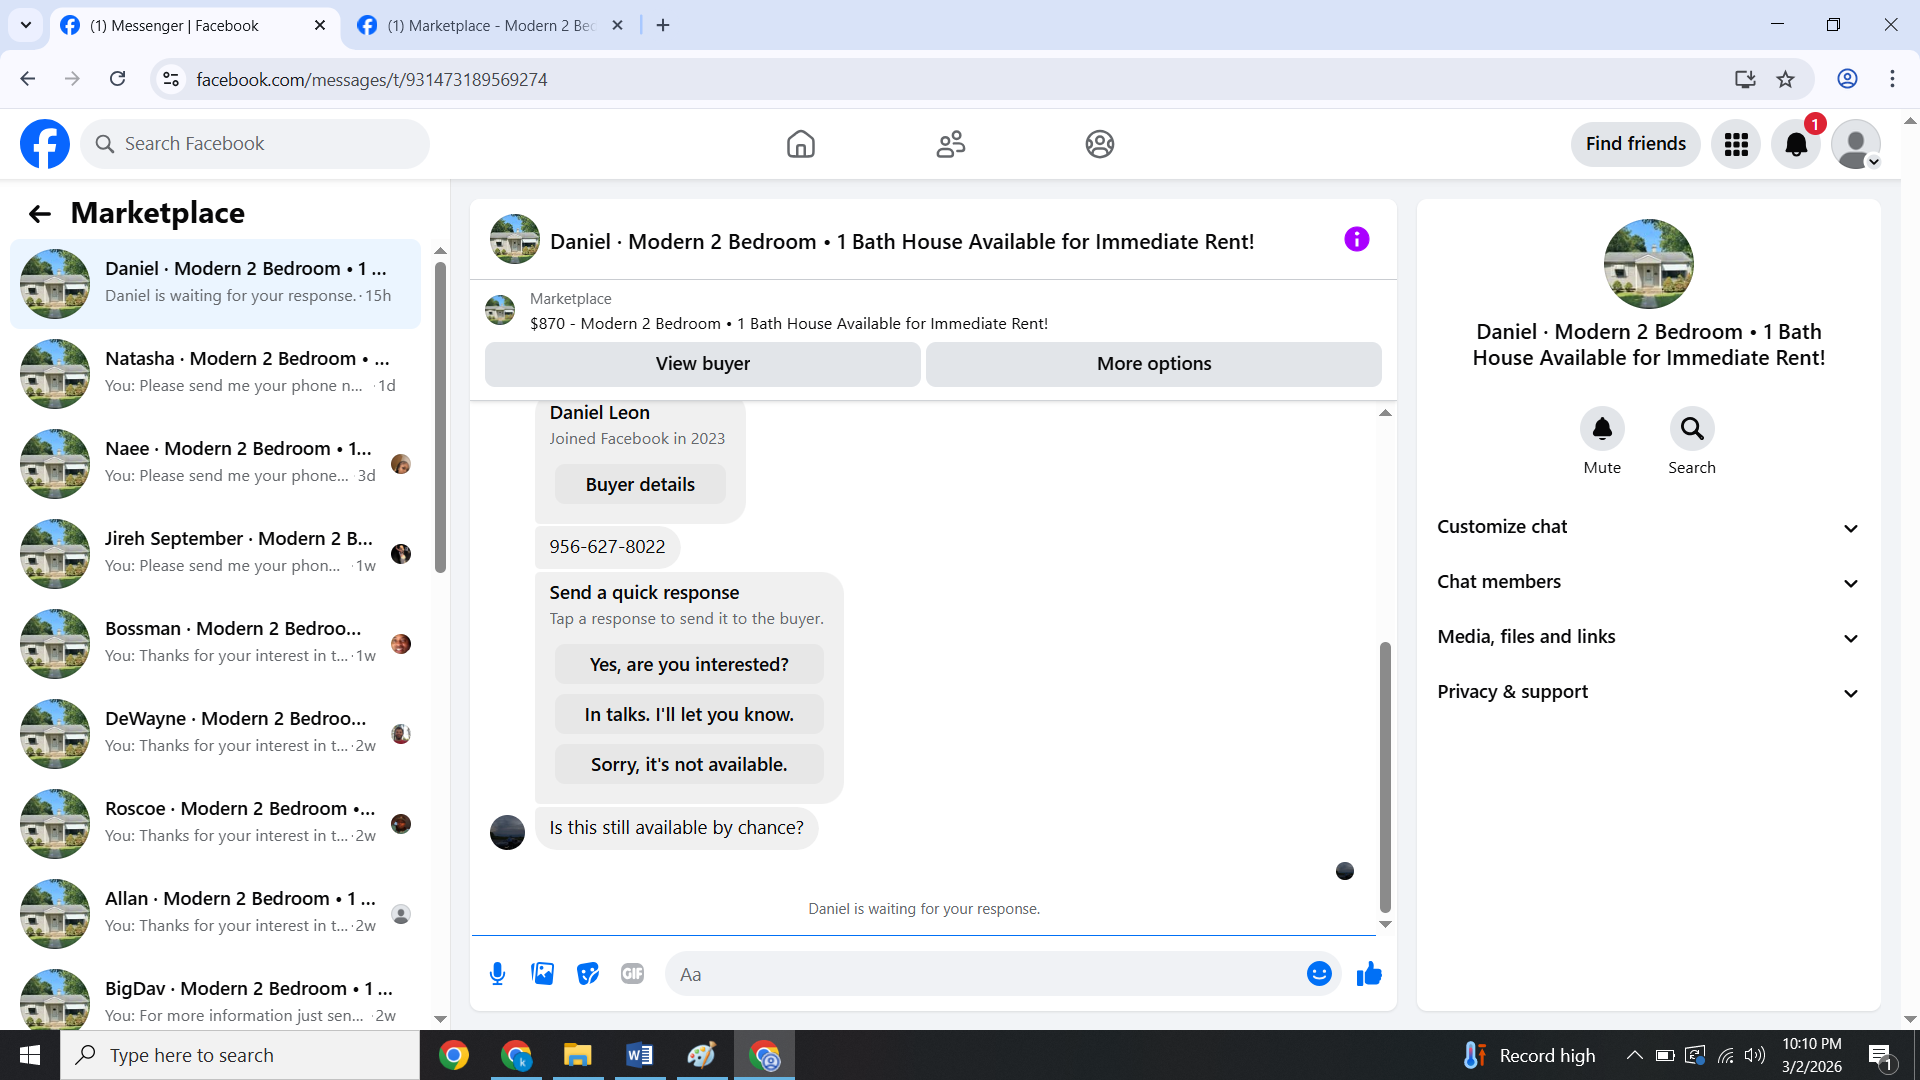The height and width of the screenshot is (1080, 1920).
Task: Expand Chat members section
Action: pos(1648,582)
